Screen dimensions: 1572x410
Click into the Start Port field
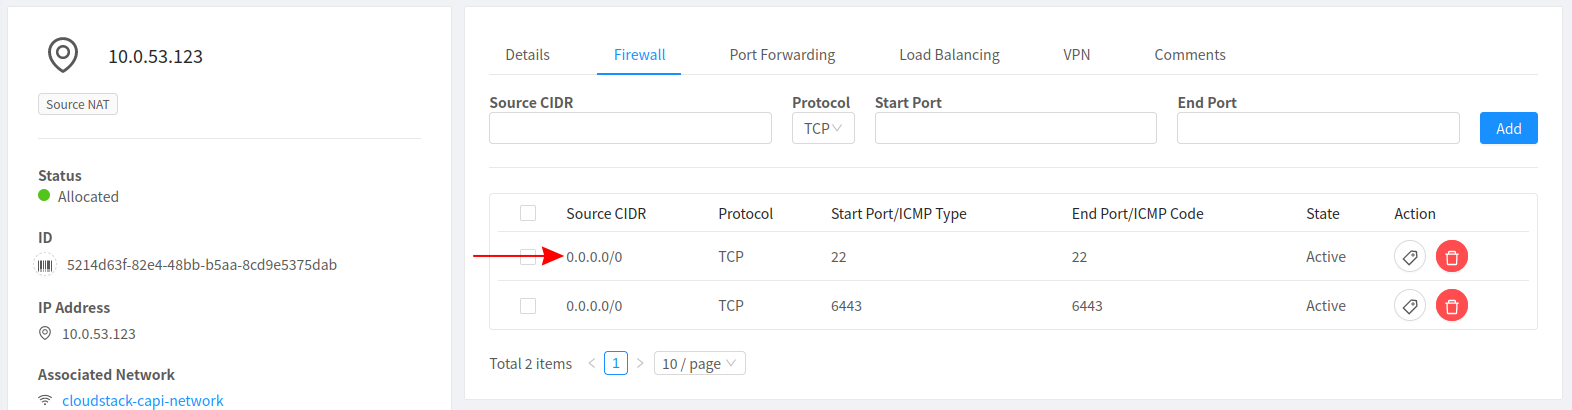1015,128
